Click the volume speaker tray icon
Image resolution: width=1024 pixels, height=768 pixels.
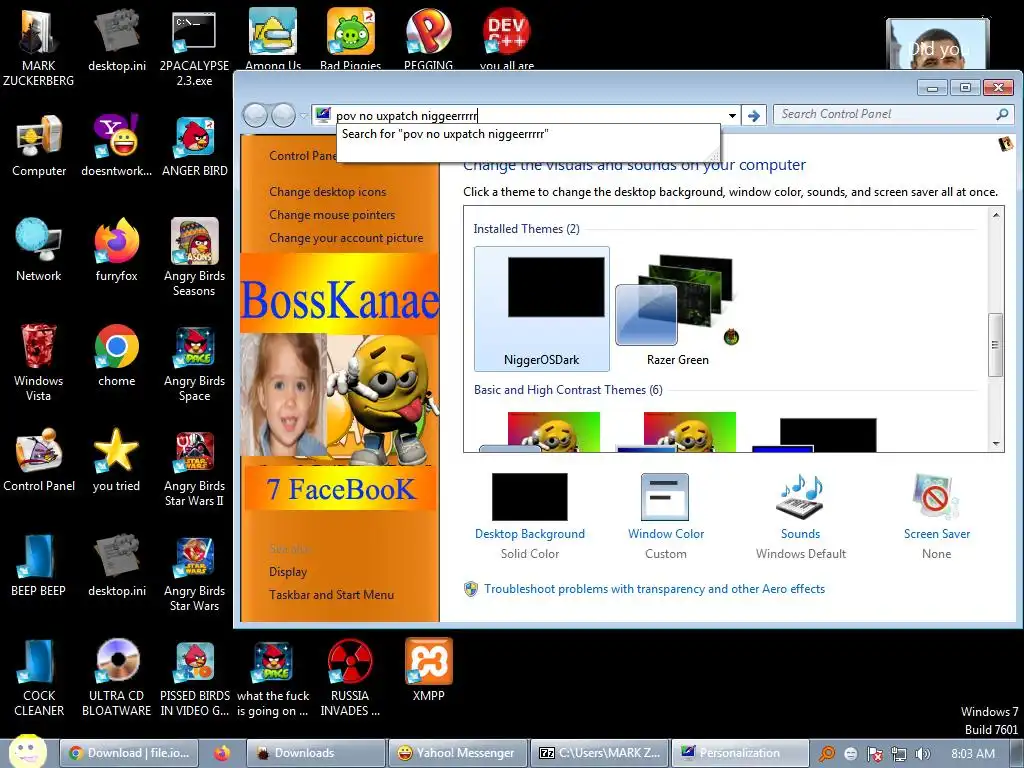(922, 754)
